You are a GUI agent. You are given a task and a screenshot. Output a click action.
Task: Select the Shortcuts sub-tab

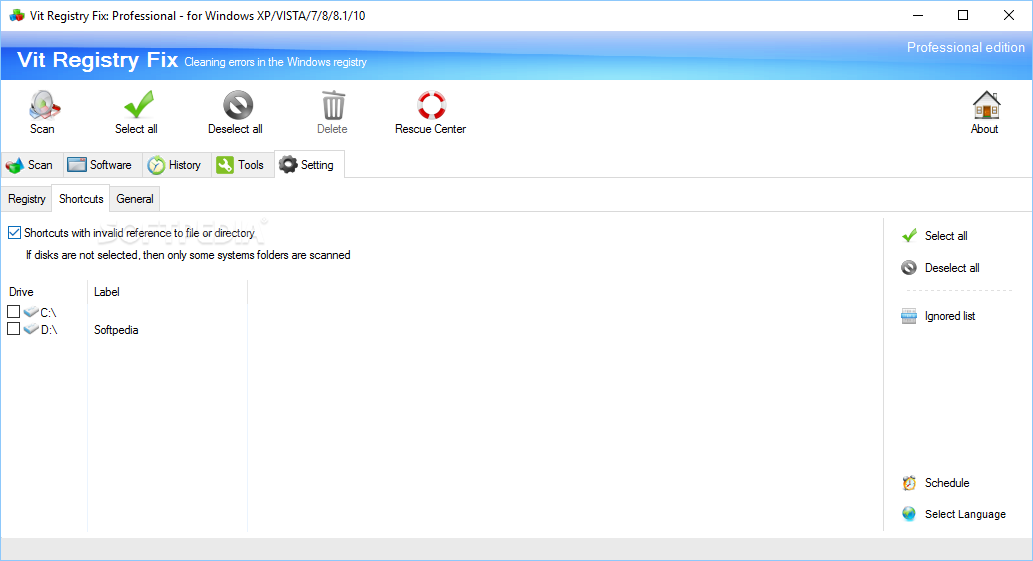[x=81, y=199]
